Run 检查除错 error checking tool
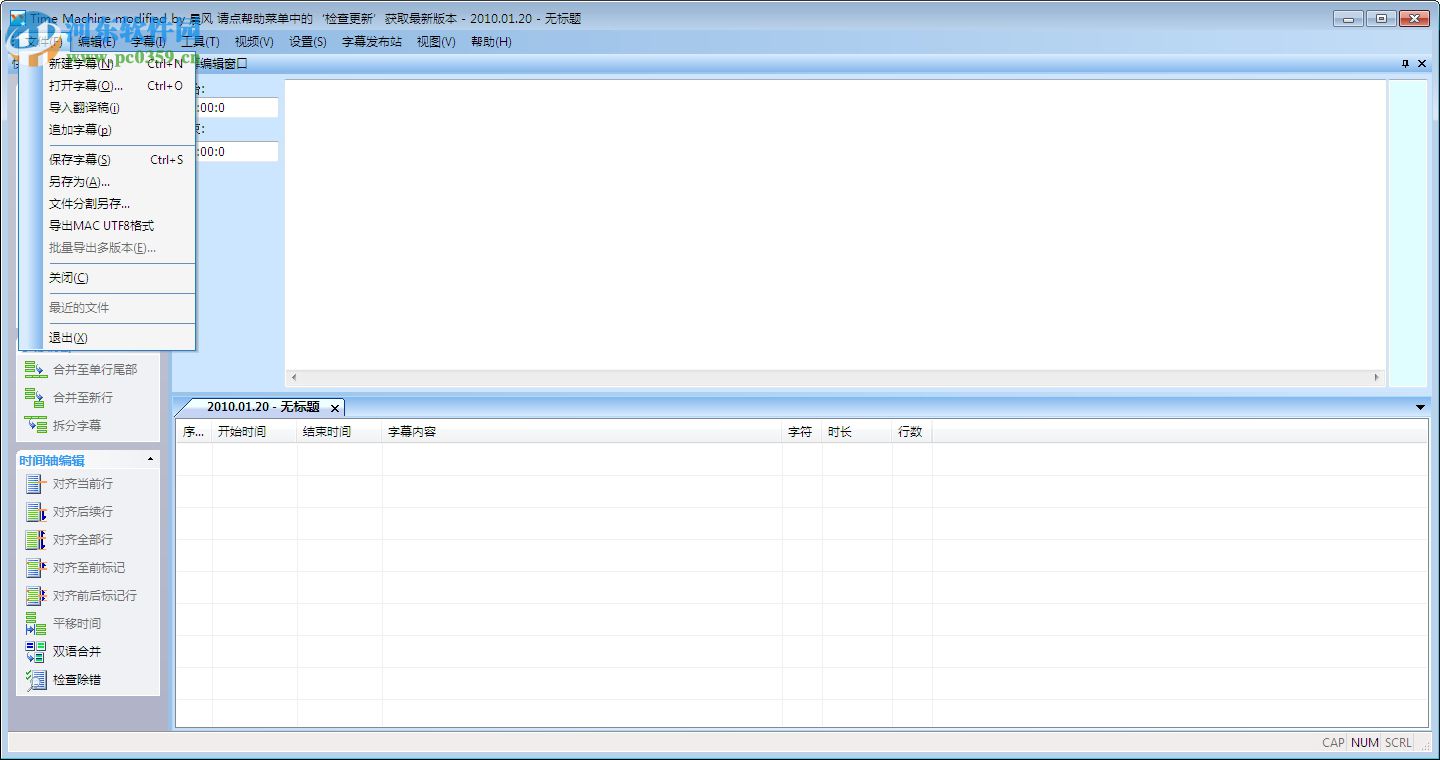 pos(66,679)
